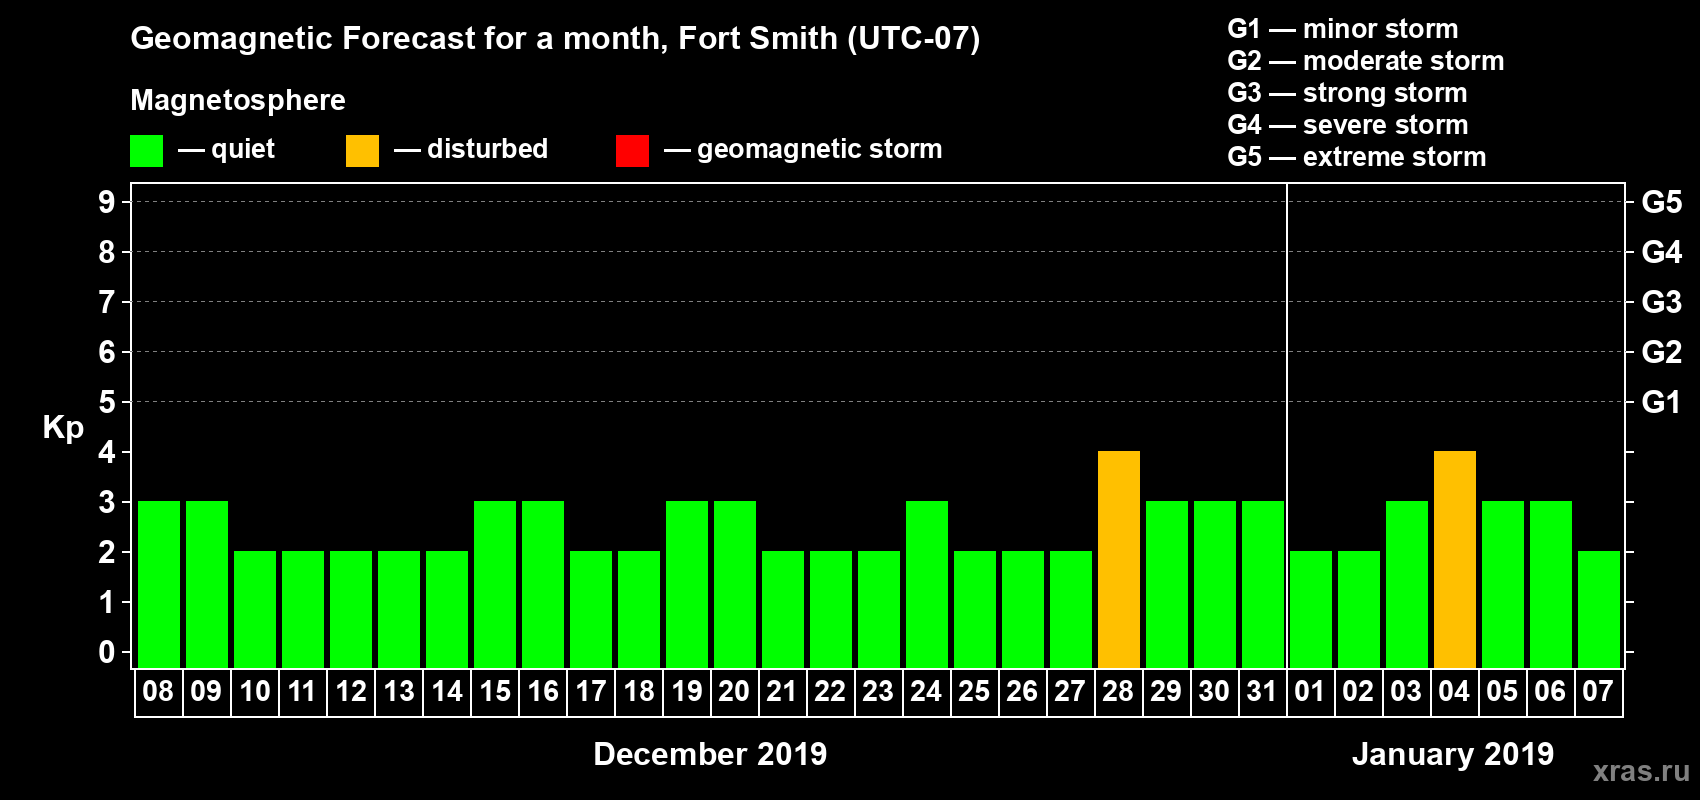Click the '— disturbed' legend text
Viewport: 1700px width, 800px height.
471,149
